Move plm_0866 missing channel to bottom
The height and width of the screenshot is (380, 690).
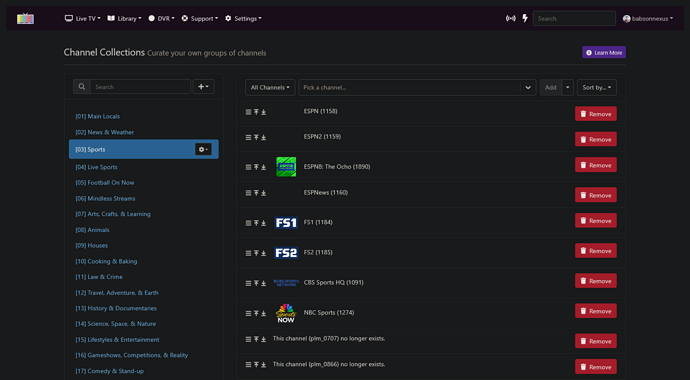click(264, 365)
